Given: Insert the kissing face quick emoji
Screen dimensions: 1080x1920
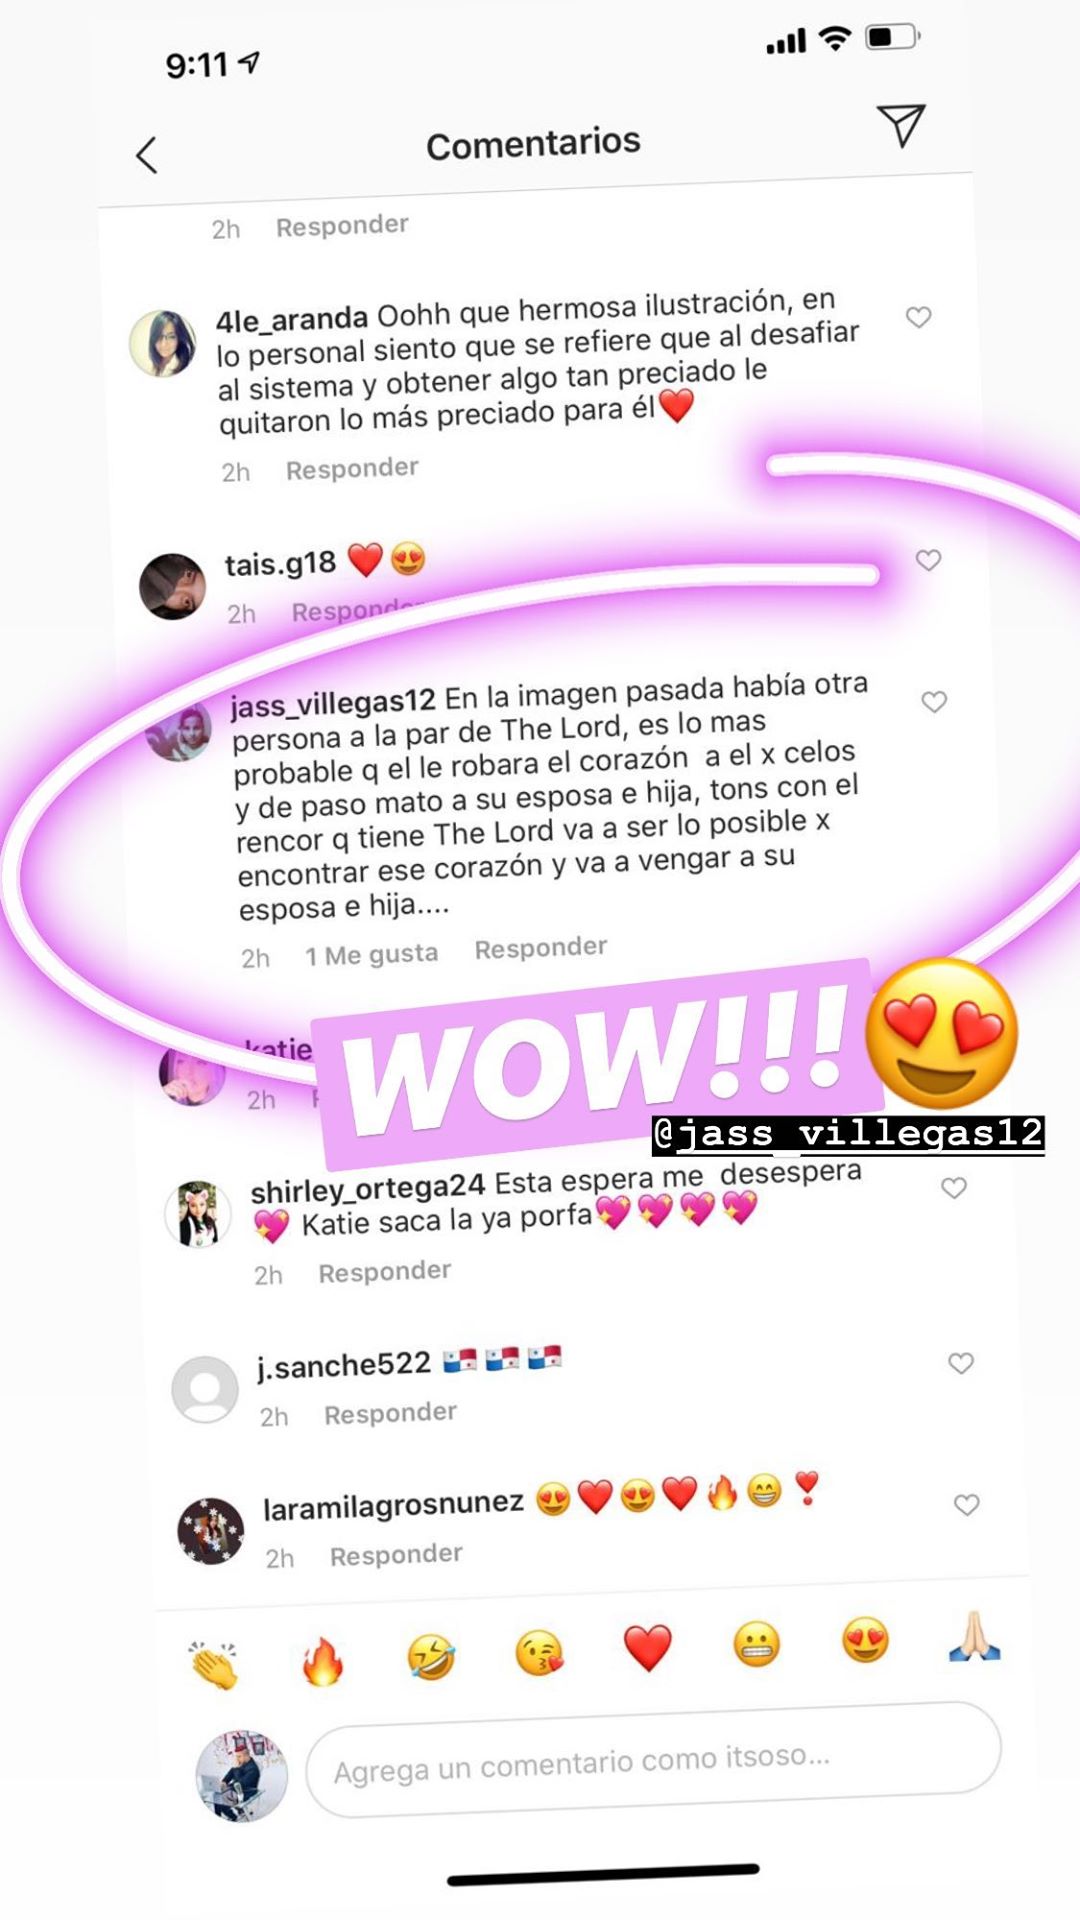Looking at the screenshot, I should (539, 1652).
